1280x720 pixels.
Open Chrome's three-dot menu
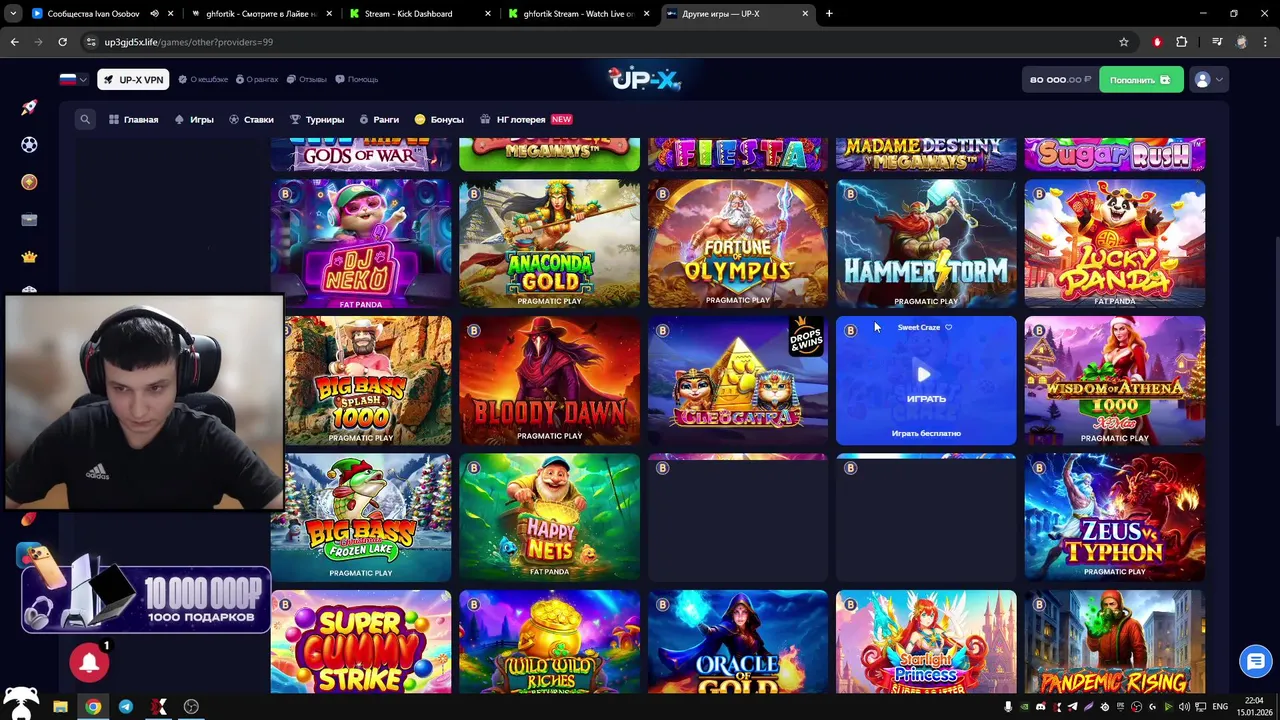click(x=1266, y=42)
